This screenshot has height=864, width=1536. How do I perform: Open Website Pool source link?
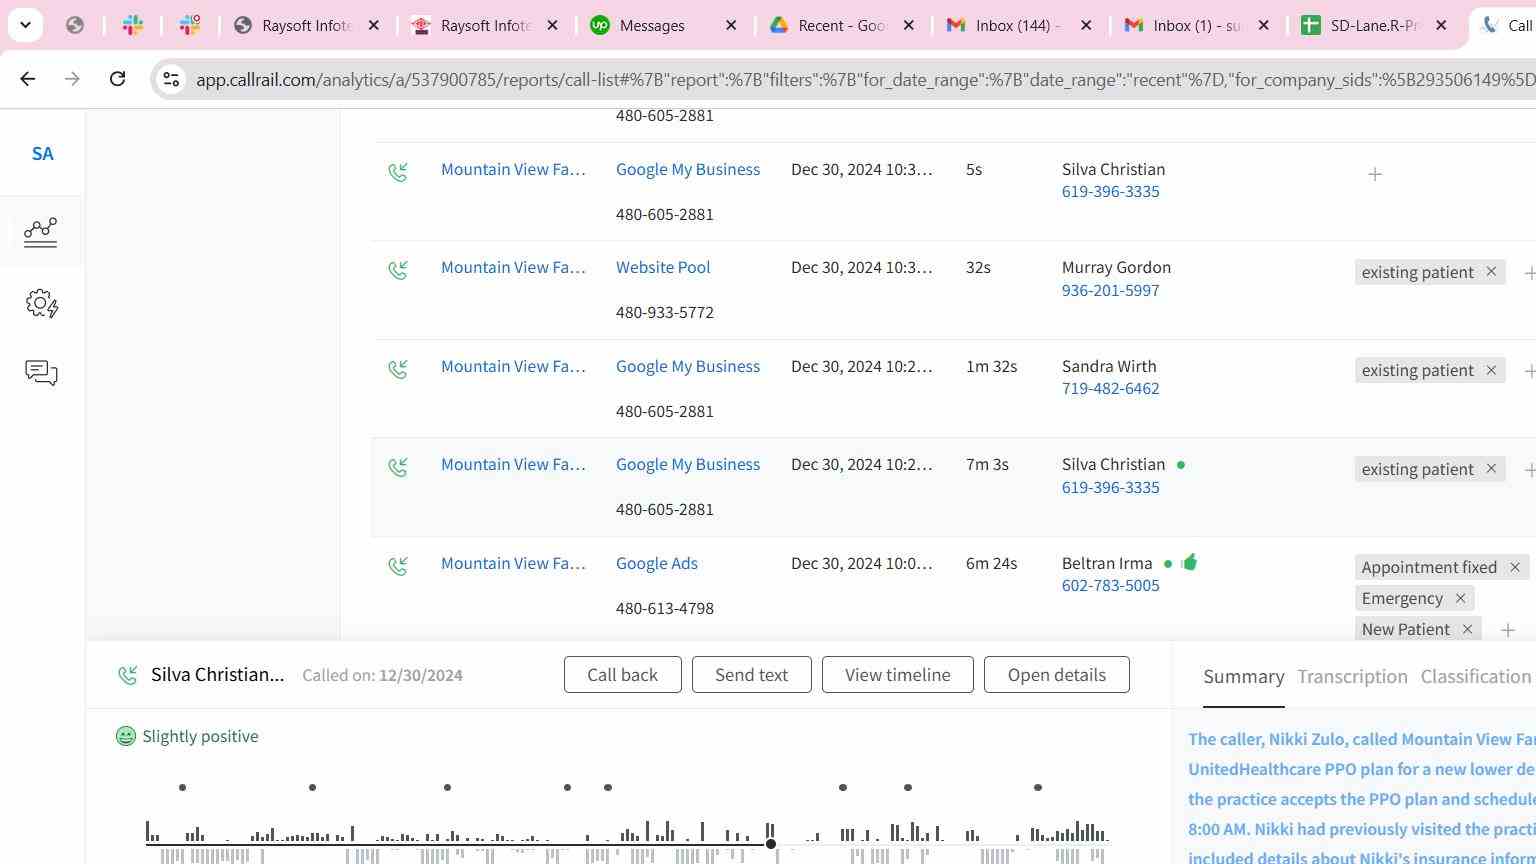coord(663,267)
